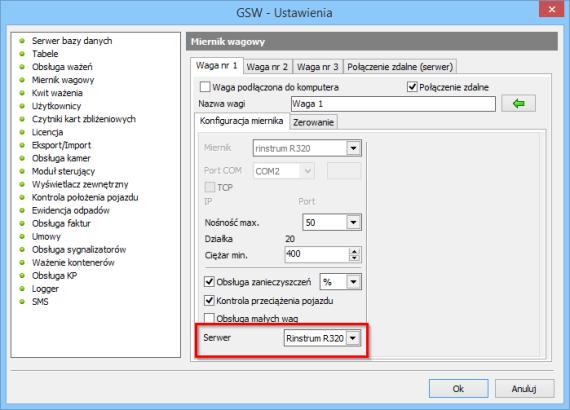Expand the Miernik rinstrum R320 dropdown

click(353, 148)
